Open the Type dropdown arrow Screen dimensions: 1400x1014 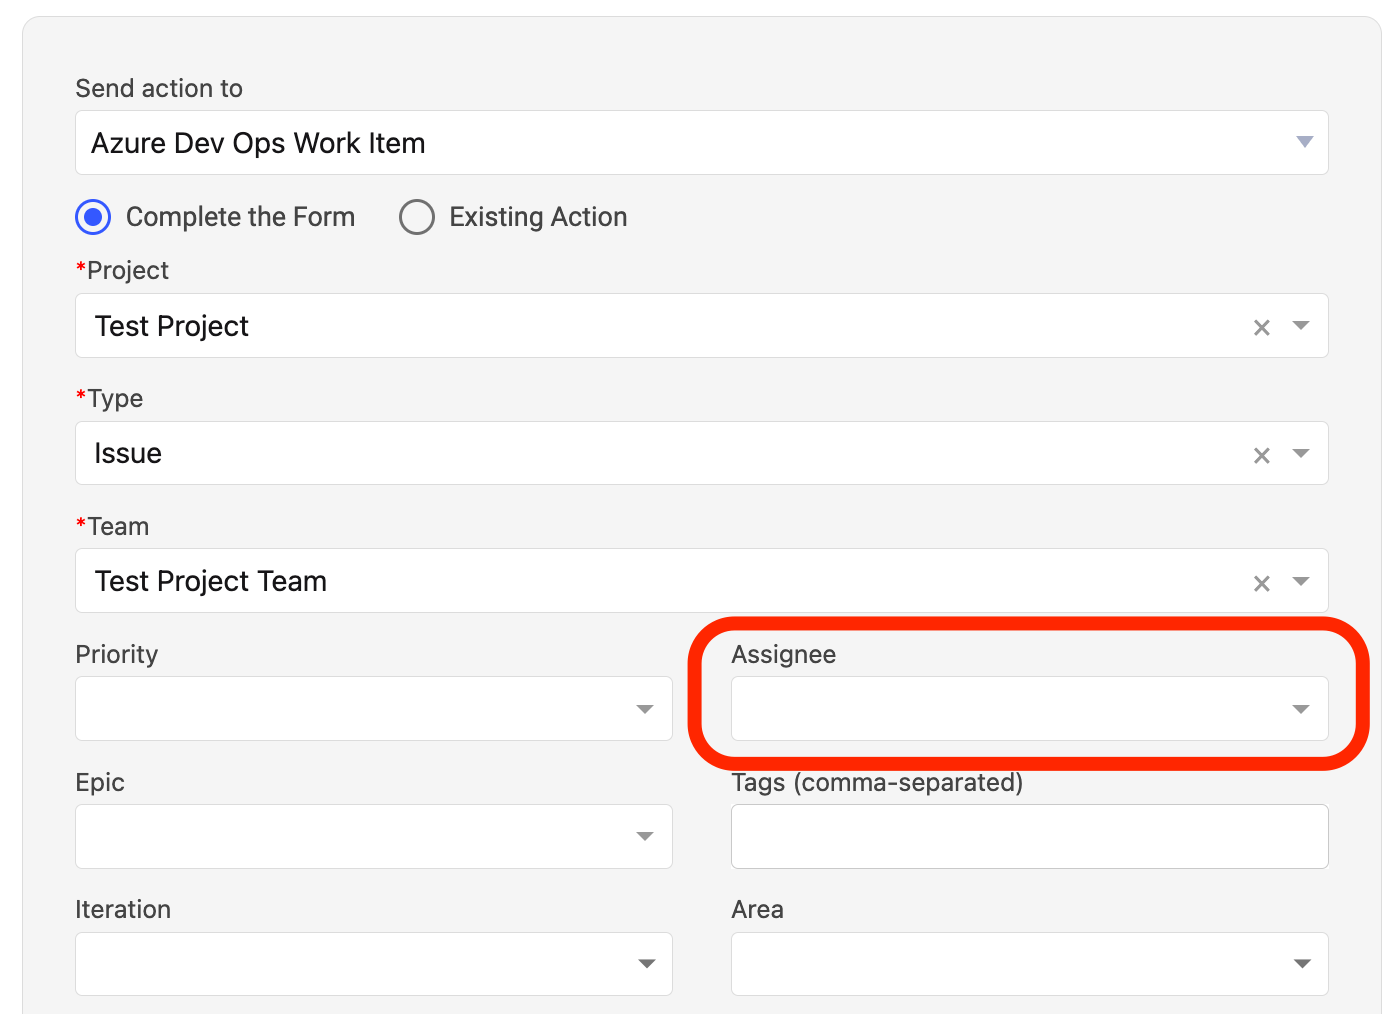click(x=1301, y=454)
